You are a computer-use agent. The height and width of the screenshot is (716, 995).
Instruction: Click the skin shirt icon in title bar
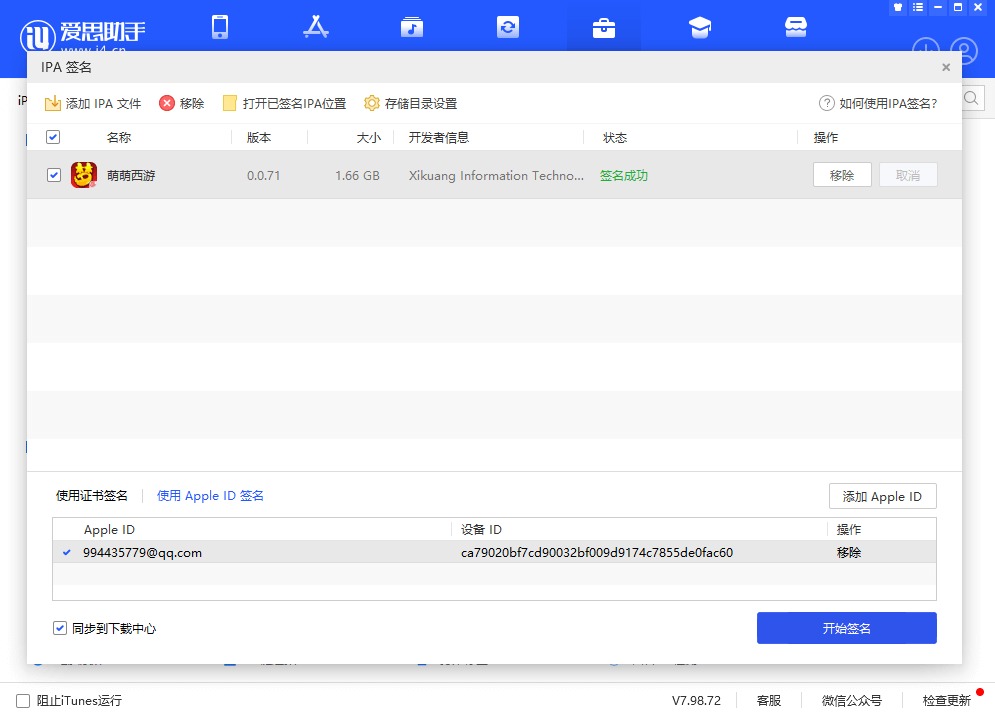point(898,8)
